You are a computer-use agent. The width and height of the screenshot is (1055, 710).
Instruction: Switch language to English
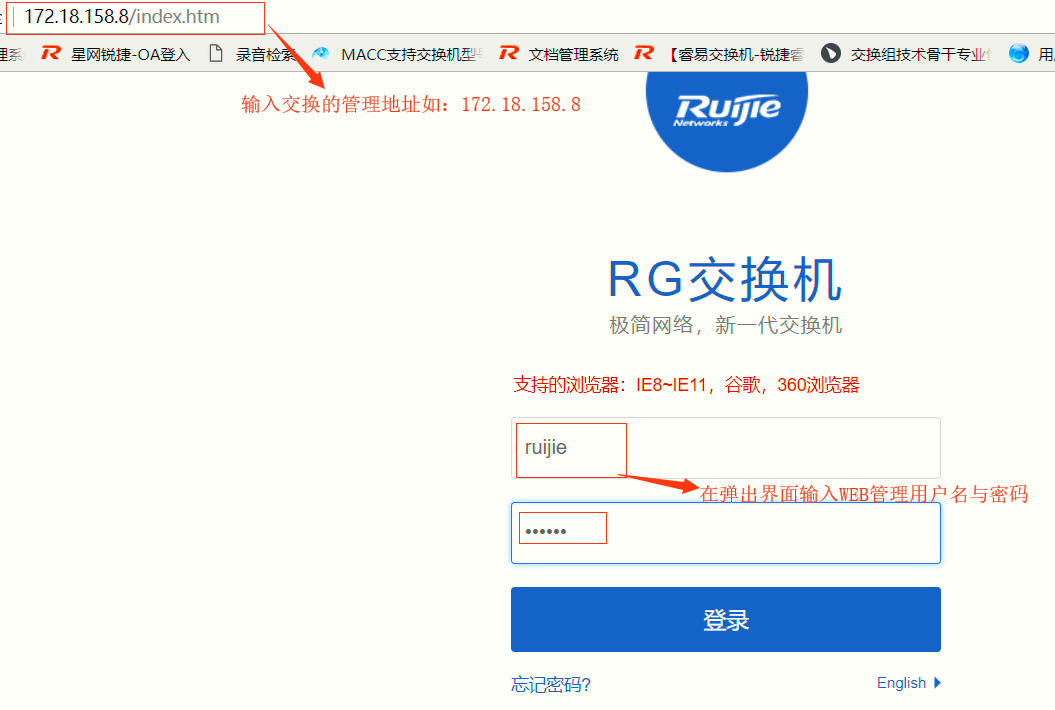[x=901, y=683]
